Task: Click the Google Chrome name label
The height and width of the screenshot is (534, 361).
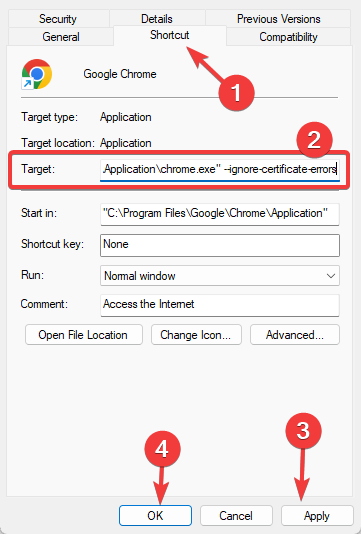Action: [x=120, y=74]
